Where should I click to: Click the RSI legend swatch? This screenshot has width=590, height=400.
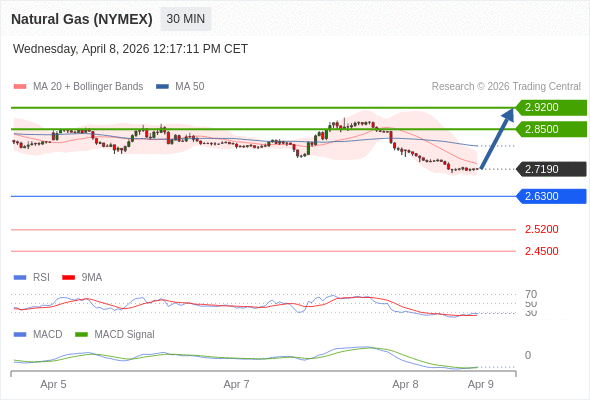(x=20, y=278)
